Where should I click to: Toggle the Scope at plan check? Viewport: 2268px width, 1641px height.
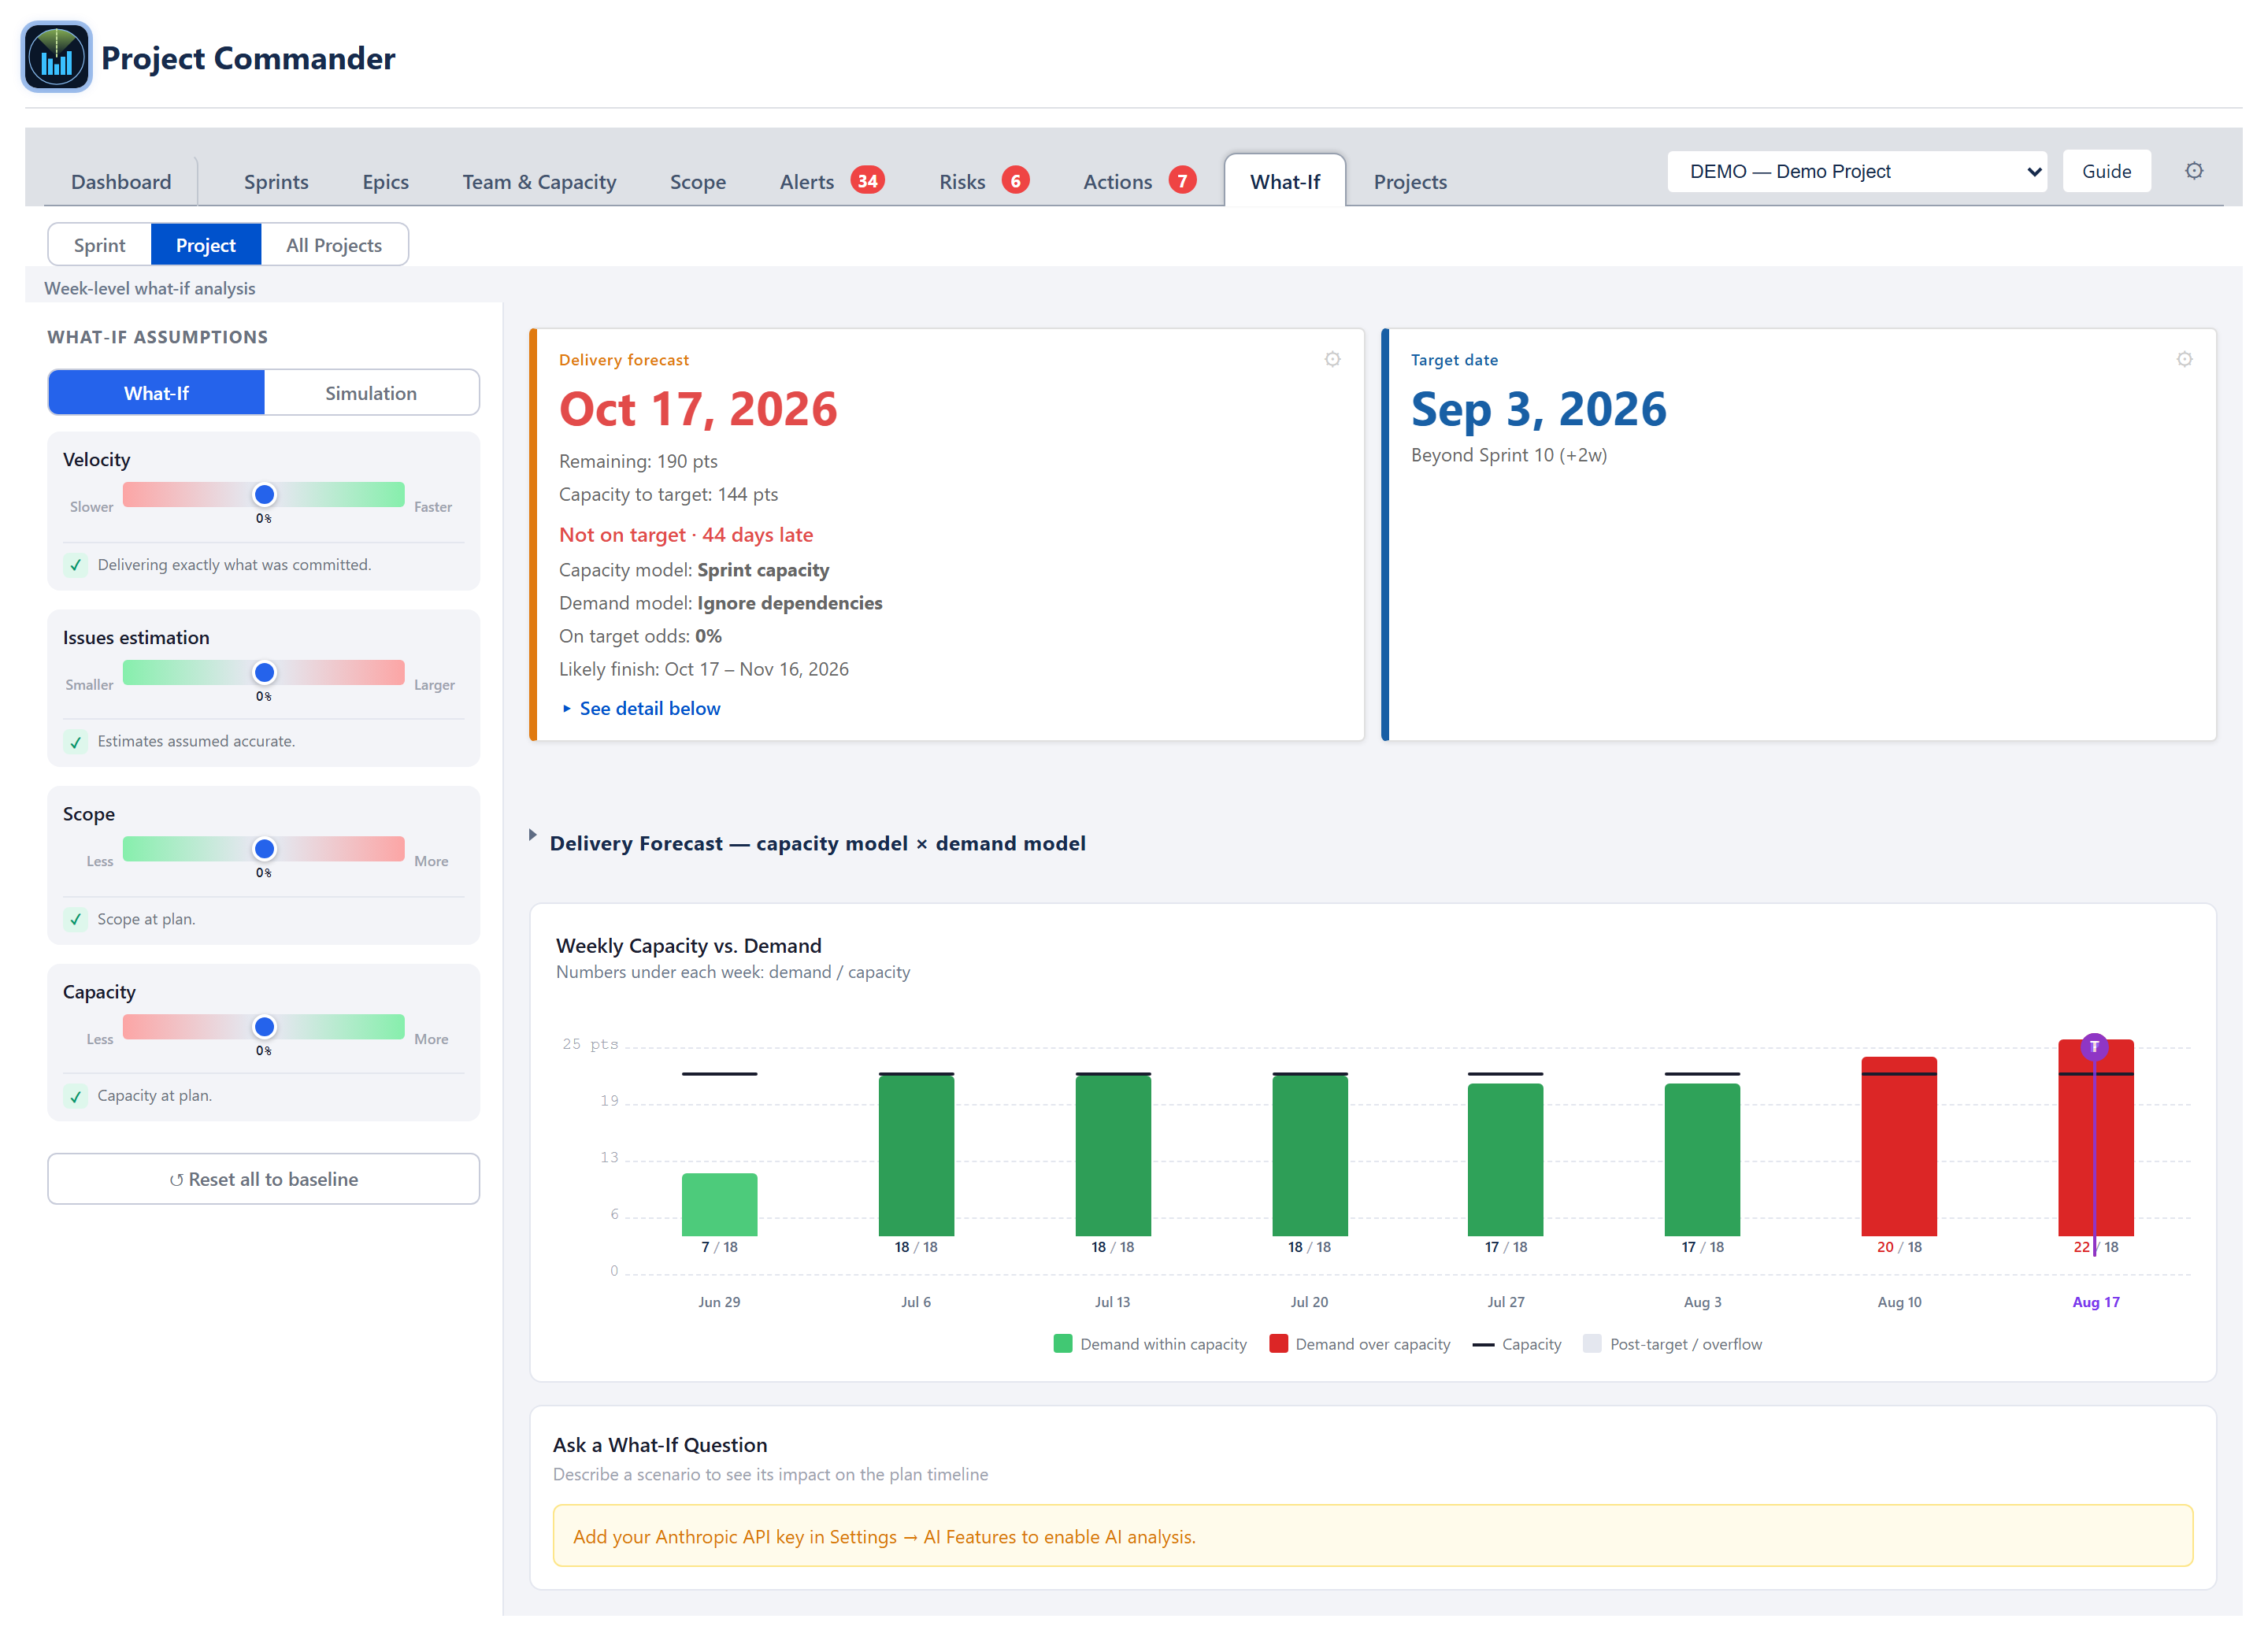76,919
